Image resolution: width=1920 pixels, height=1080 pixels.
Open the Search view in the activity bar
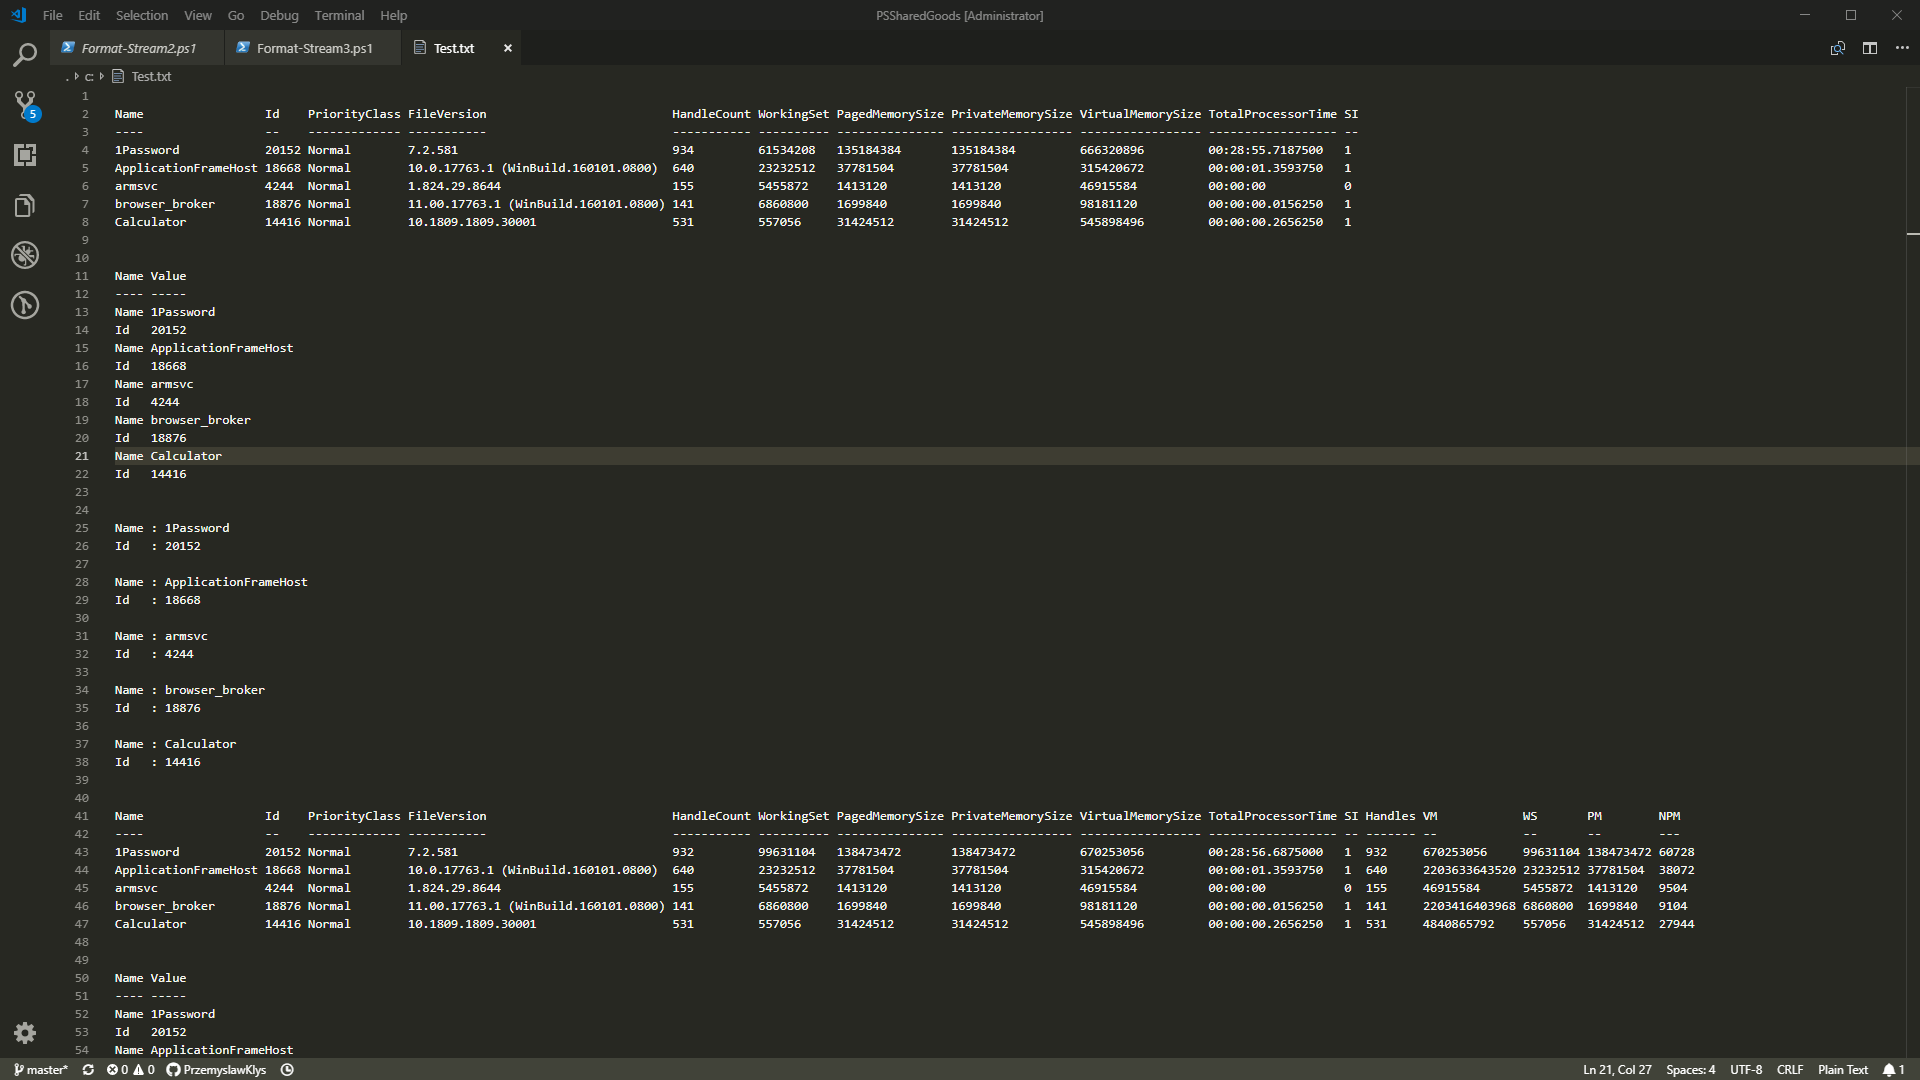coord(24,55)
